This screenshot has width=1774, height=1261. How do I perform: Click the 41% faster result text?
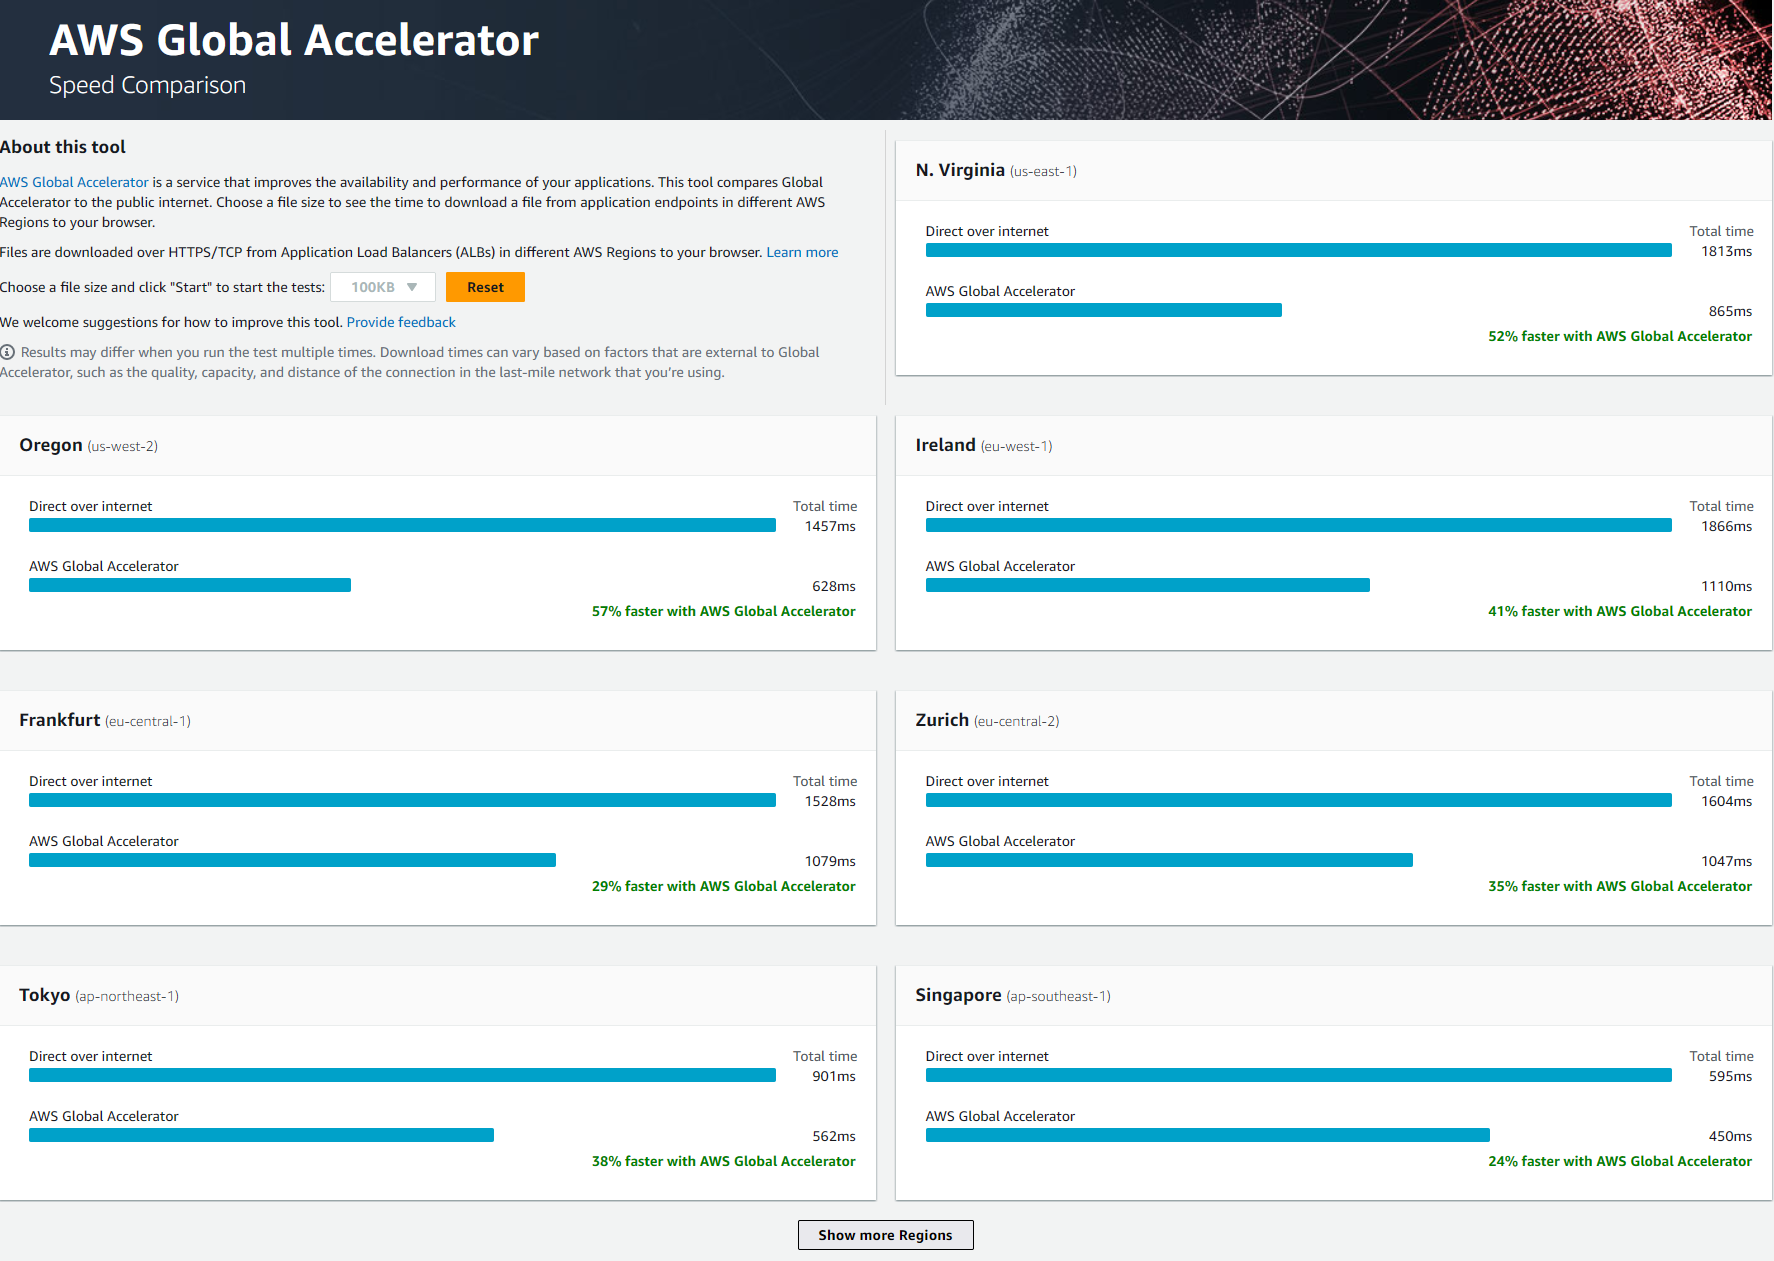(x=1620, y=611)
